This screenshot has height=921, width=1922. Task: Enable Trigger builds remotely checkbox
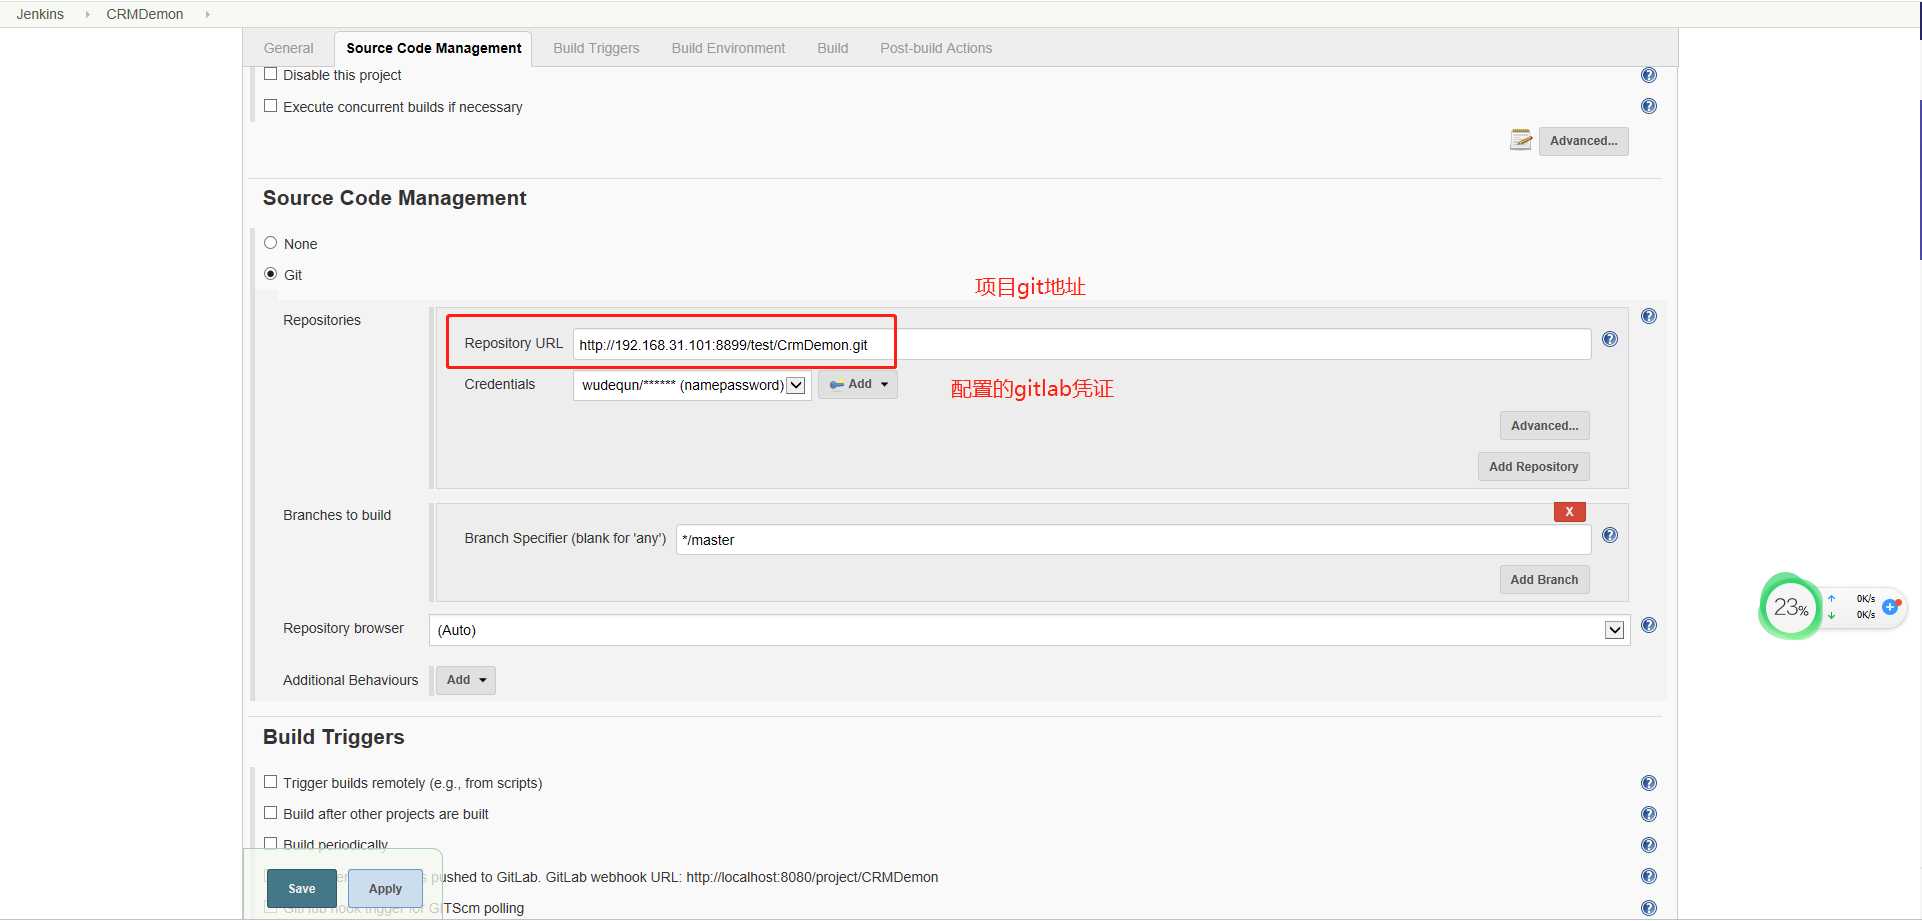pos(270,782)
